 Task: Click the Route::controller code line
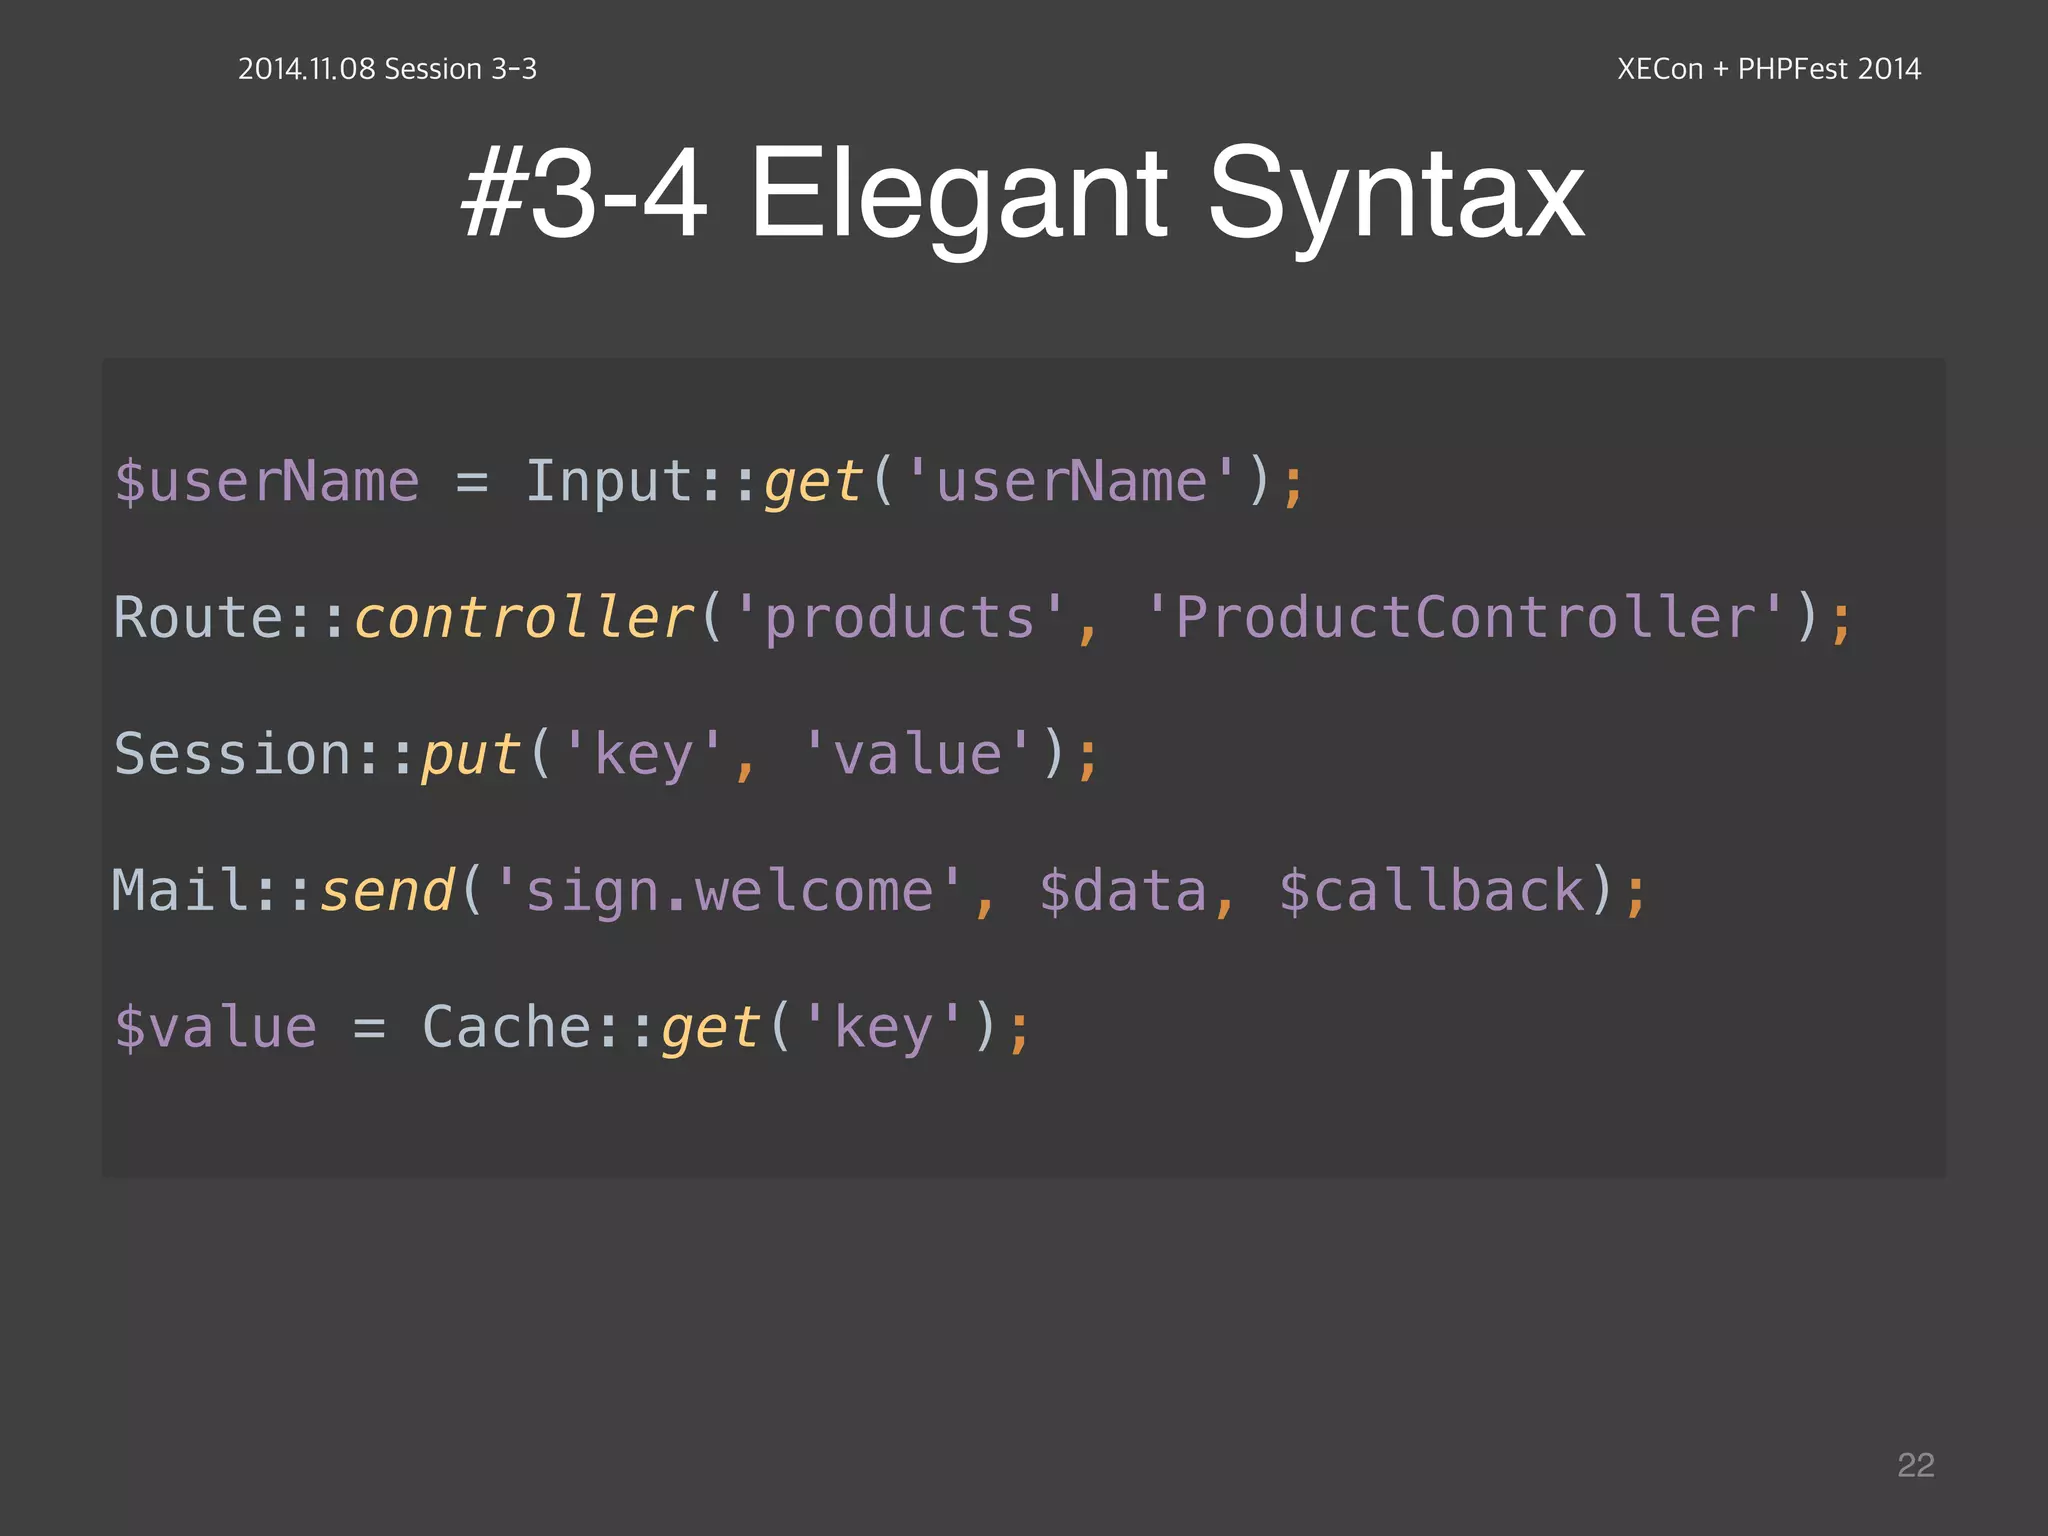point(984,618)
